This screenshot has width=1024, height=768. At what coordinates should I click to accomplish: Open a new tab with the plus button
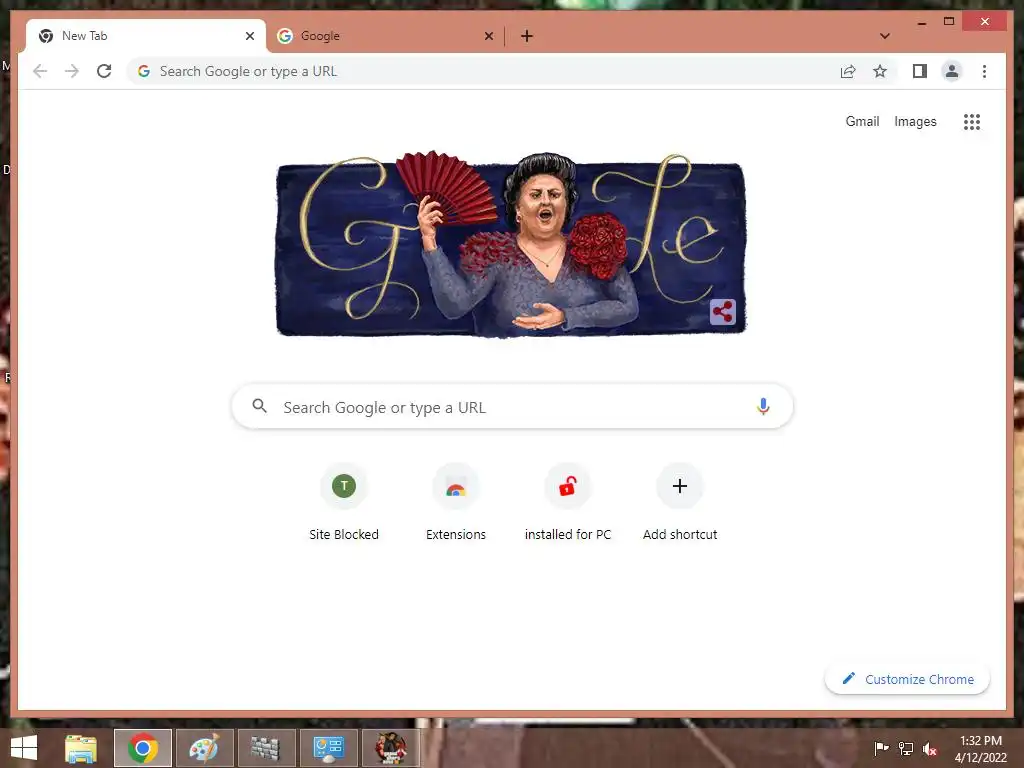pyautogui.click(x=527, y=36)
